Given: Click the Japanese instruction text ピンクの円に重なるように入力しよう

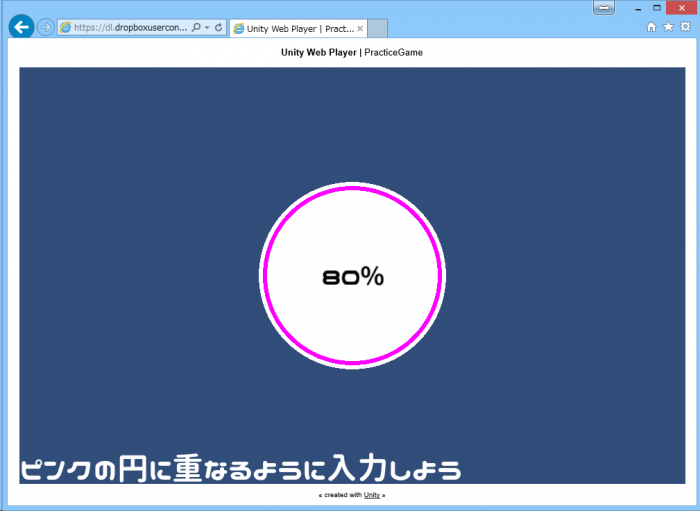Looking at the screenshot, I should pos(241,468).
